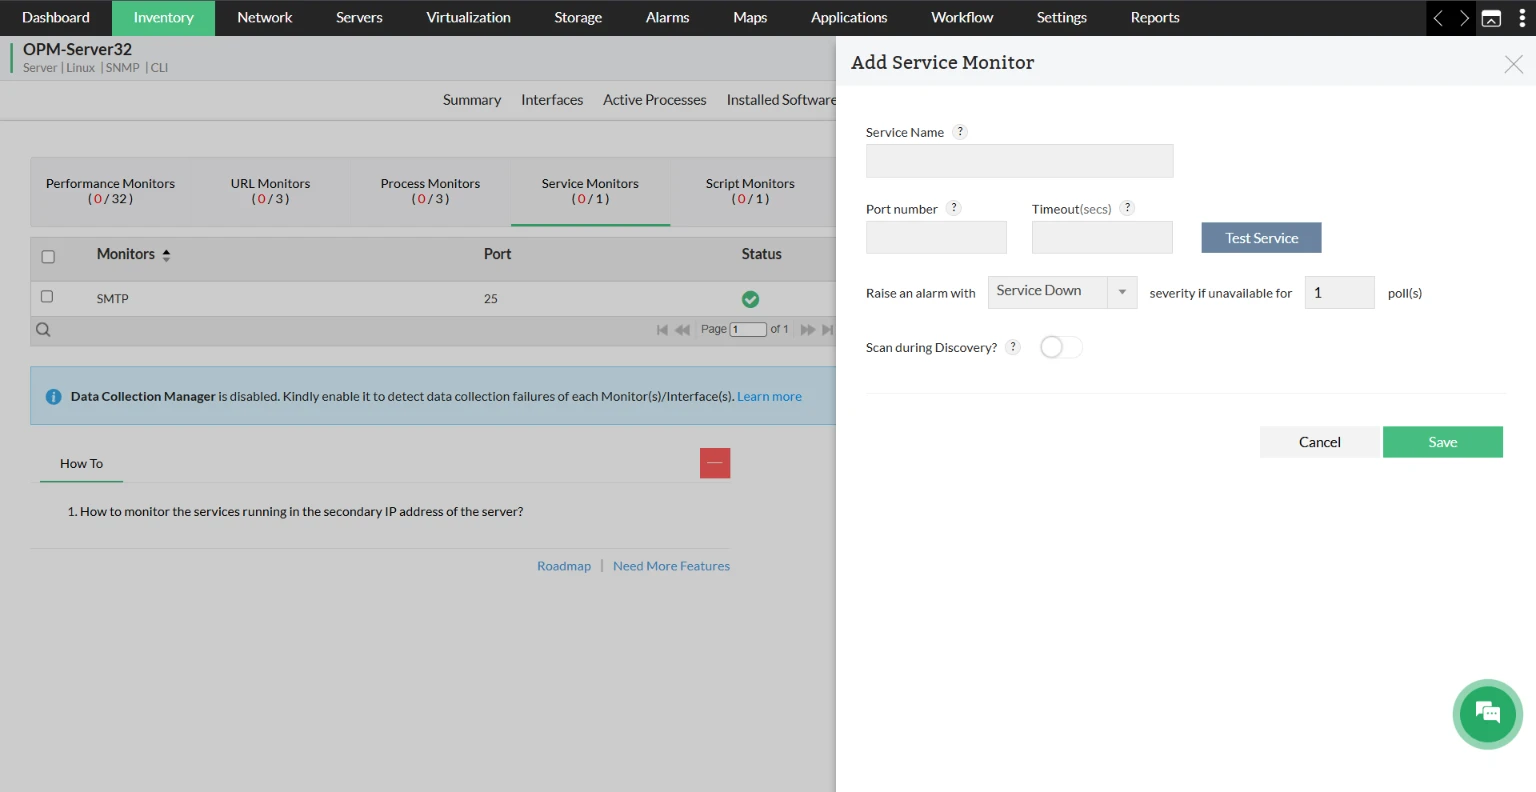Screen dimensions: 1536x792
Task: Click the green Save button
Action: (x=1443, y=442)
